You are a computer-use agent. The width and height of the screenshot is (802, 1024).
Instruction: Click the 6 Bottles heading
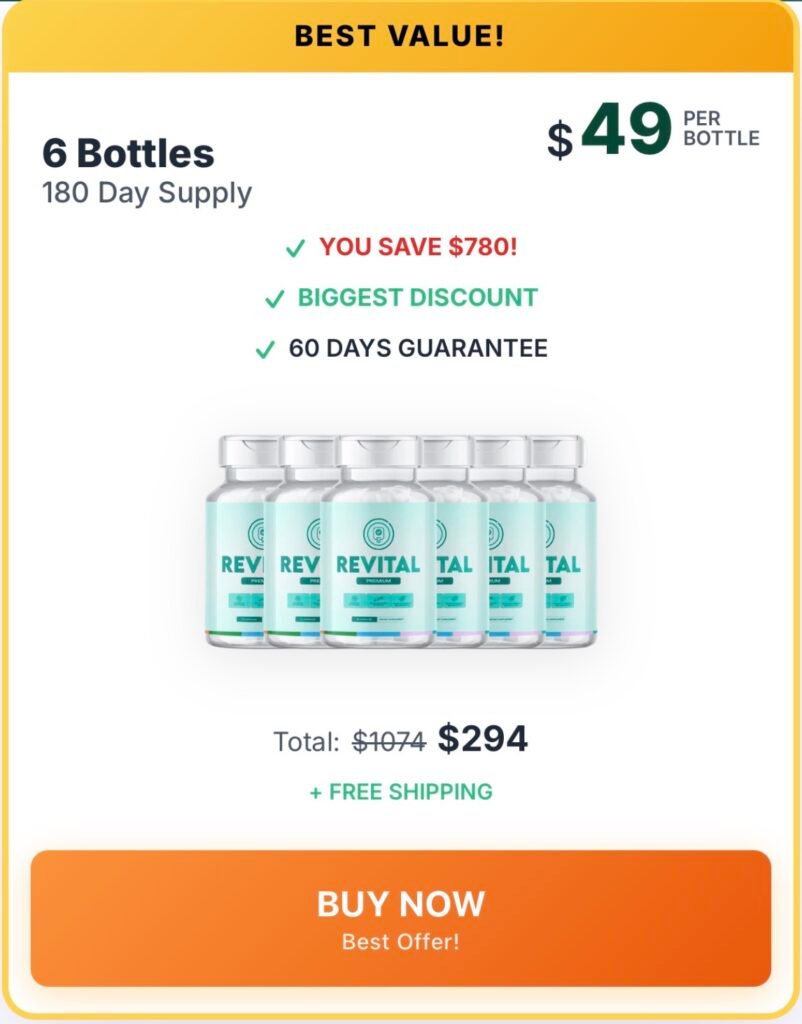click(128, 153)
